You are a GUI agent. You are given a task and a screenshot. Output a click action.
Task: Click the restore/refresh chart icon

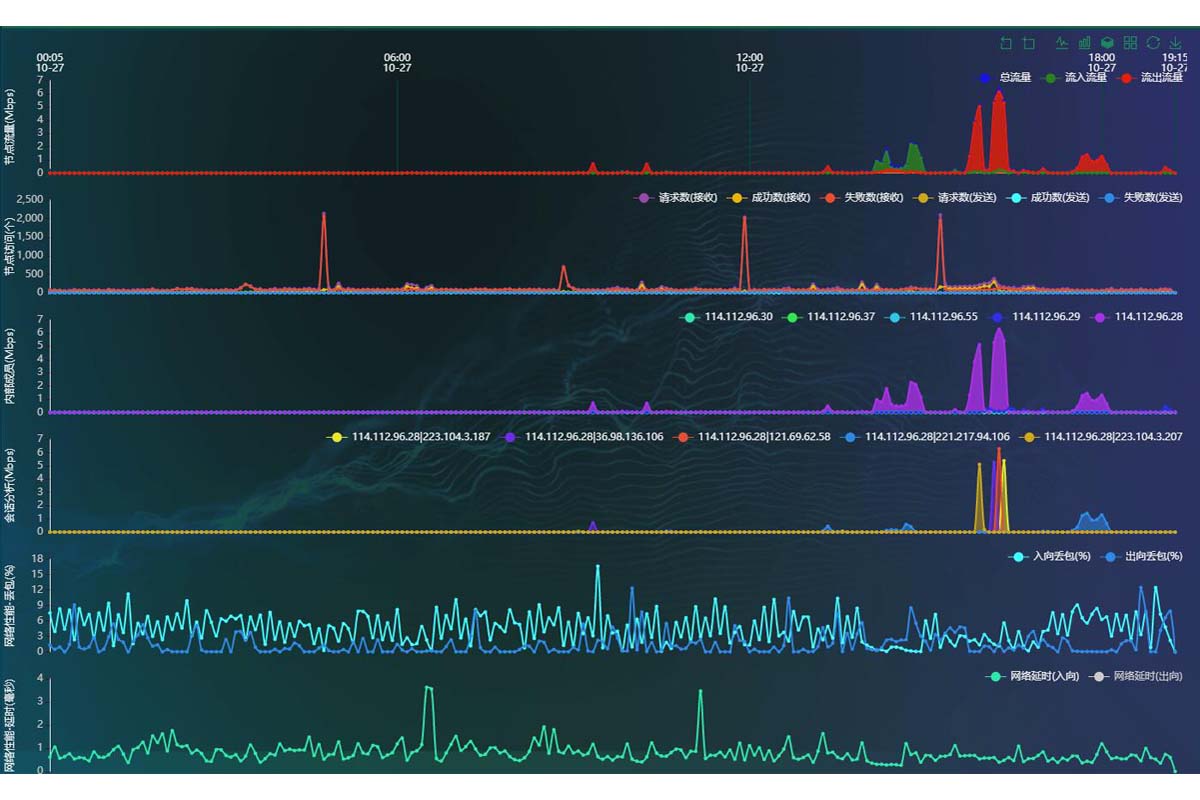1153,43
